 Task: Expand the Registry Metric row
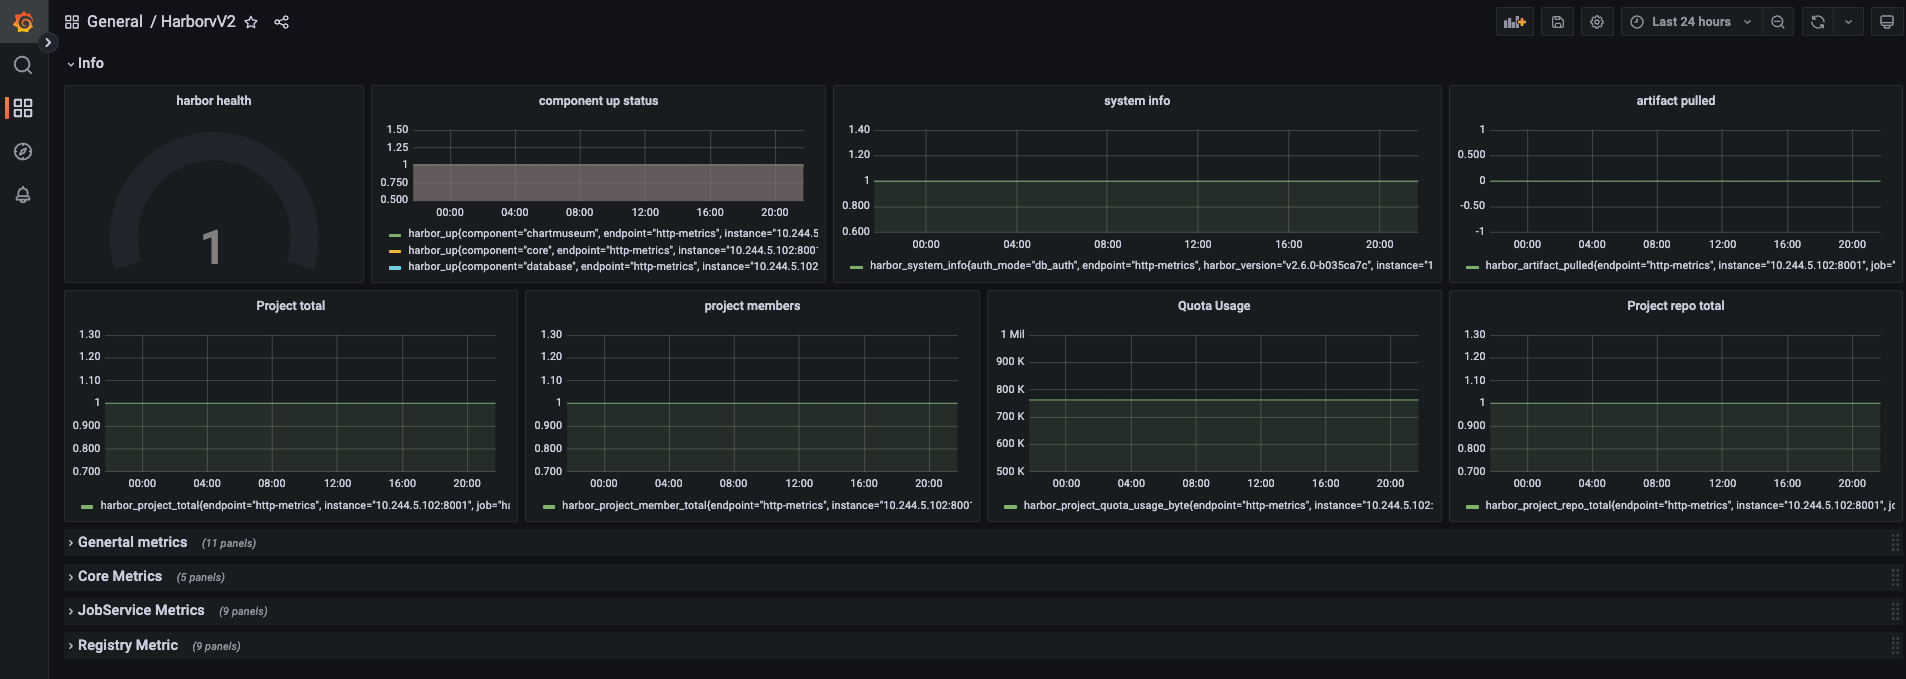122,646
